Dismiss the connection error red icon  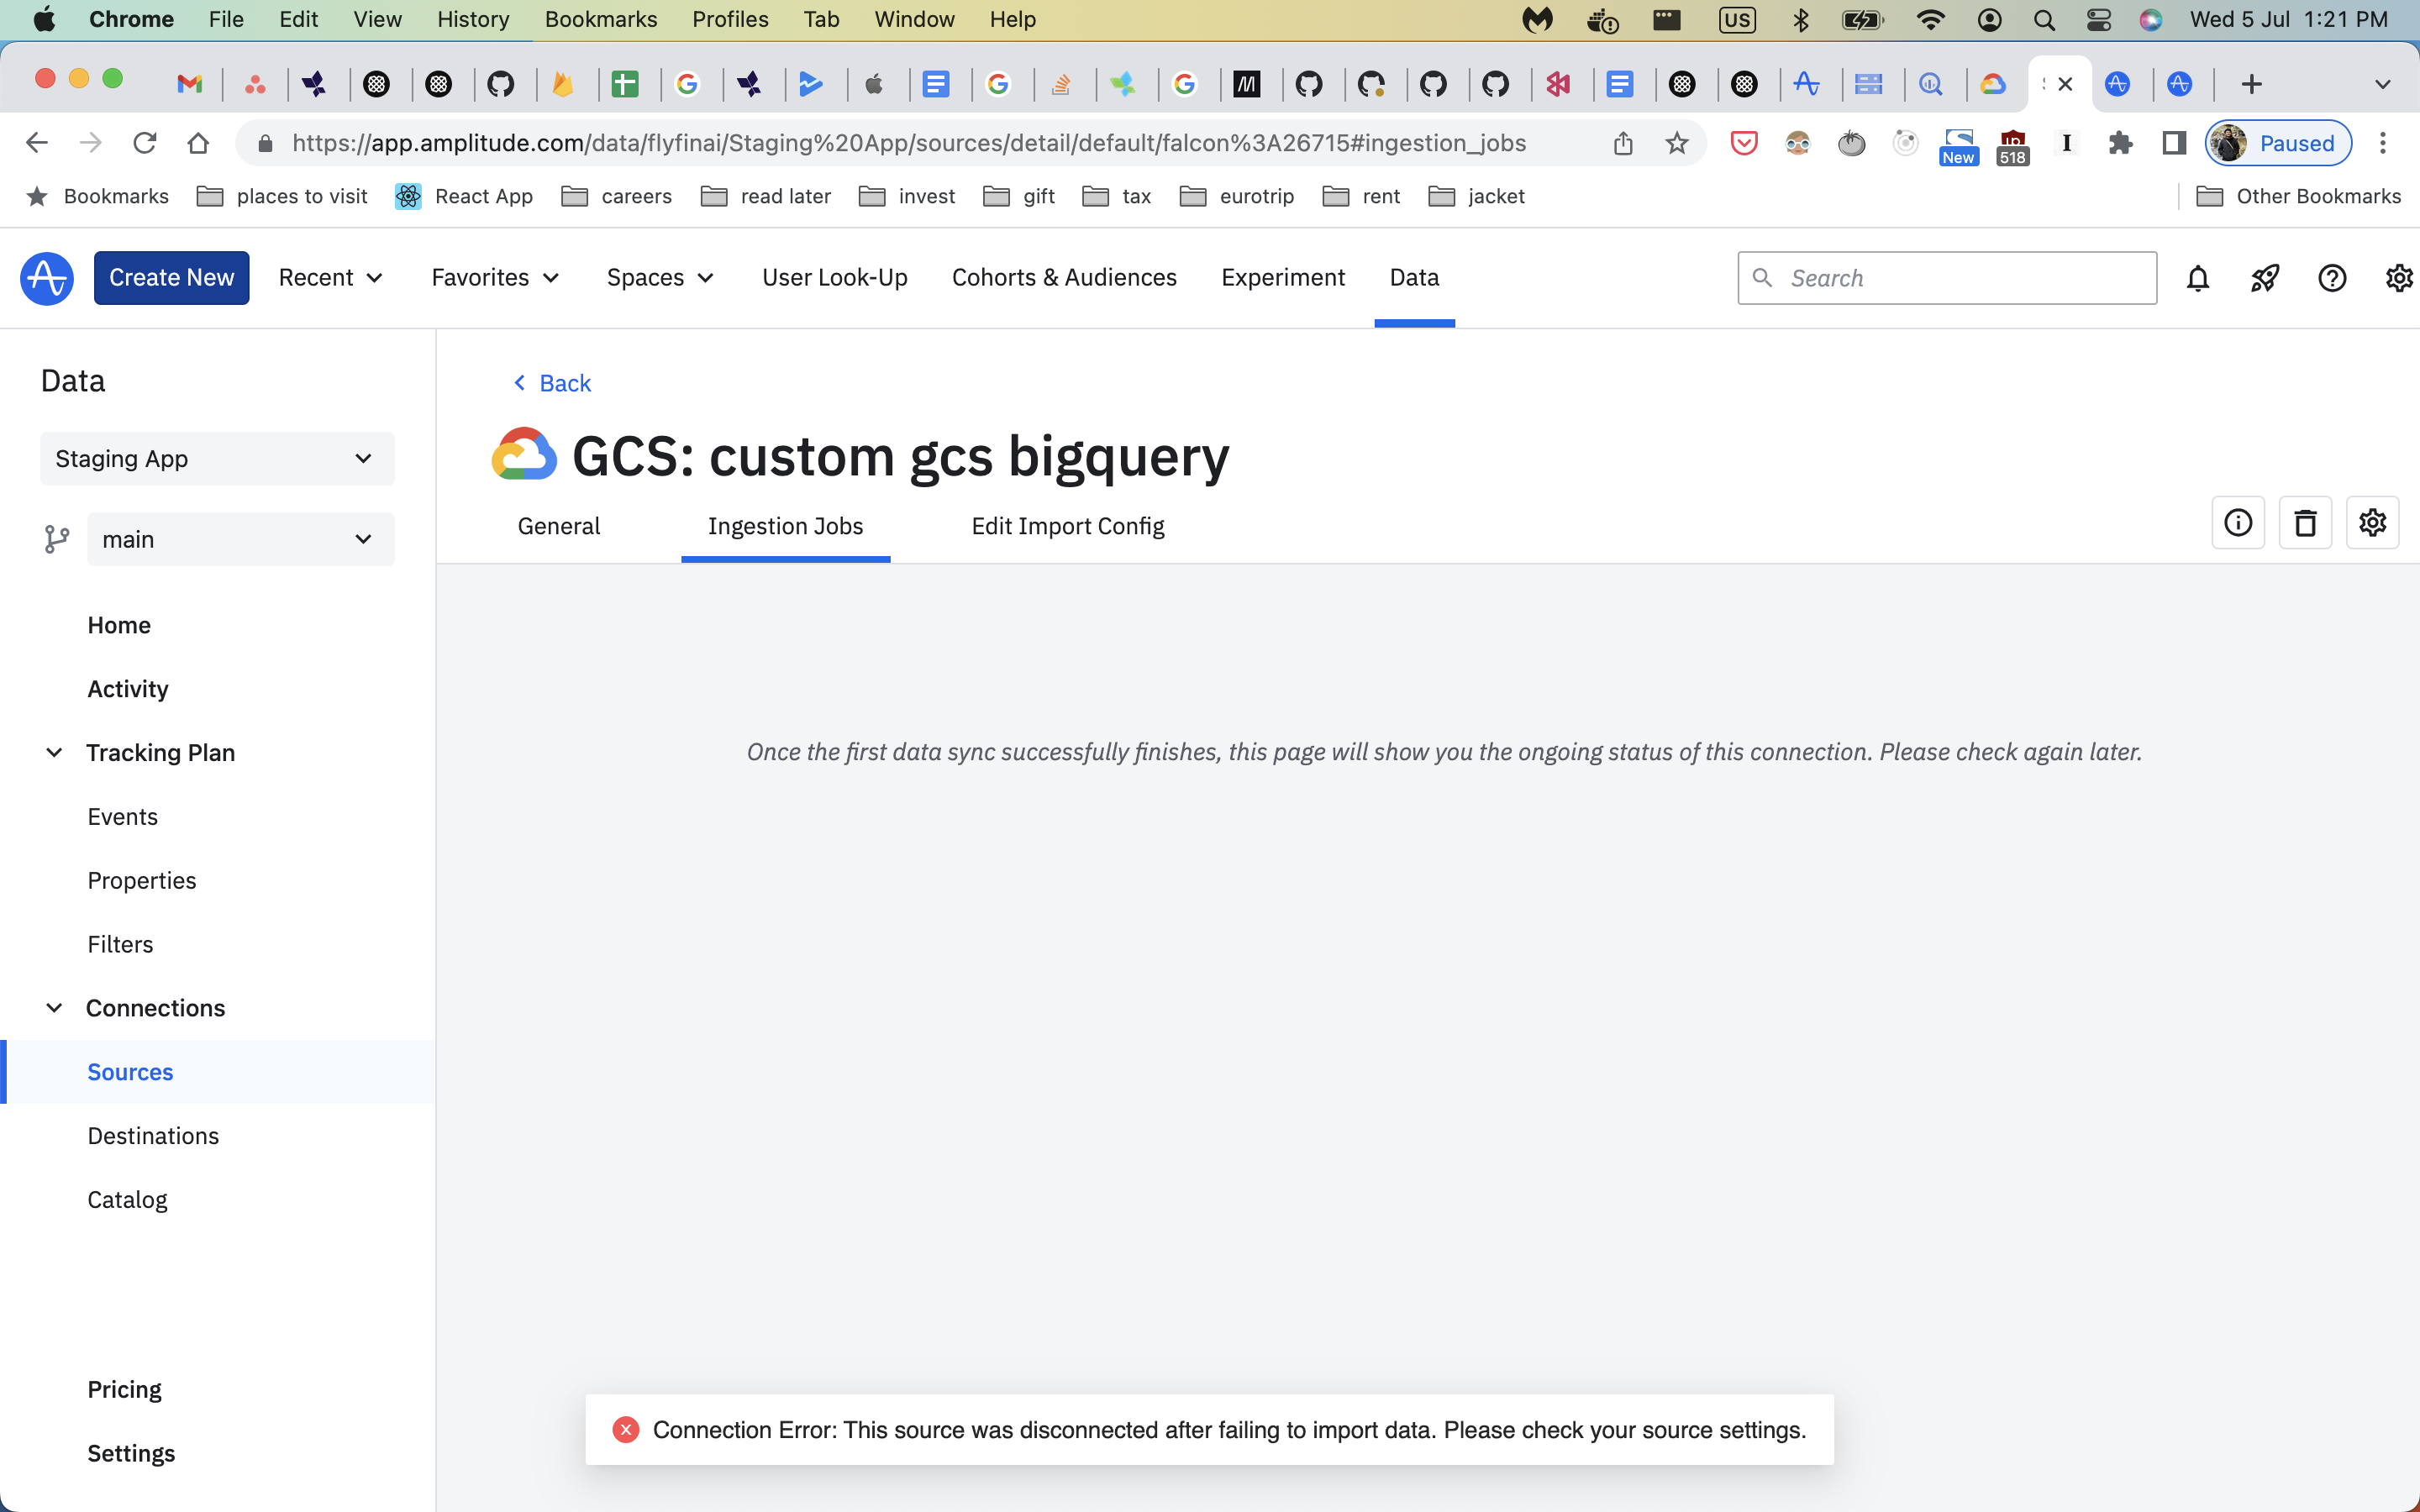[x=626, y=1430]
